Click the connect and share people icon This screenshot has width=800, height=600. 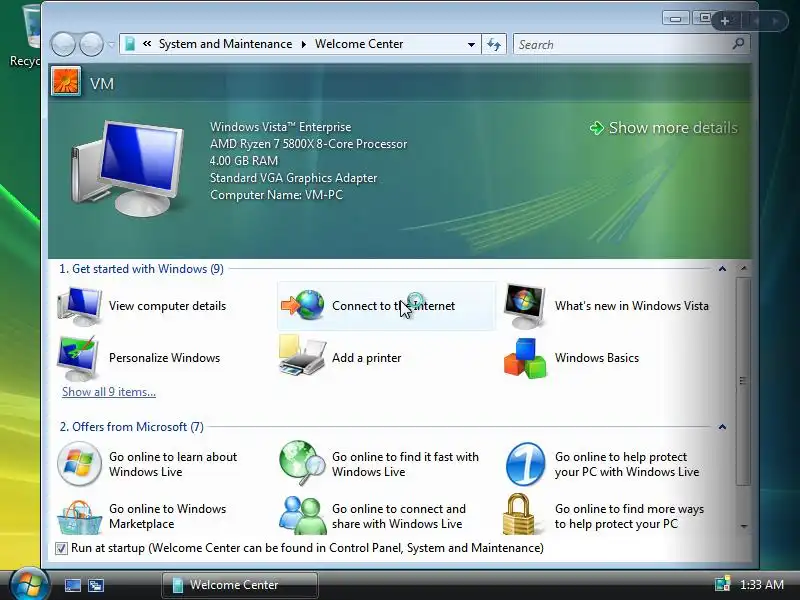(x=302, y=515)
